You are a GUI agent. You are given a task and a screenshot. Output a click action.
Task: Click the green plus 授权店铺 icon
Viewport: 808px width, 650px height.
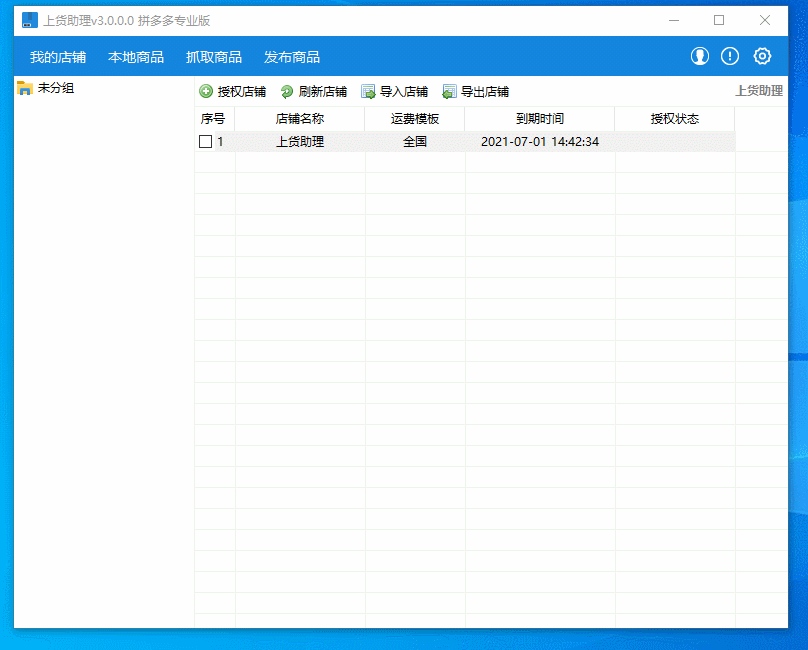point(206,91)
